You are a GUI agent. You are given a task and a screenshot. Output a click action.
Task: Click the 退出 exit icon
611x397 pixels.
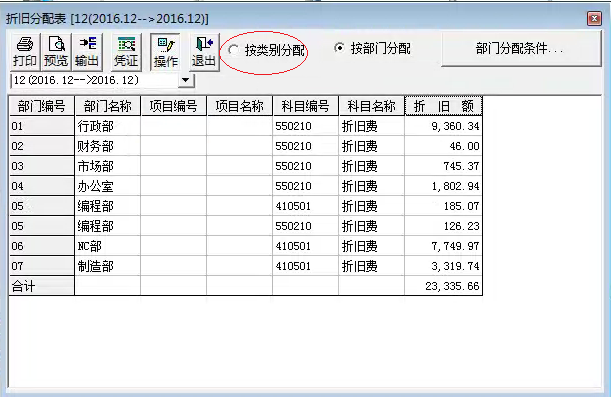[x=204, y=52]
